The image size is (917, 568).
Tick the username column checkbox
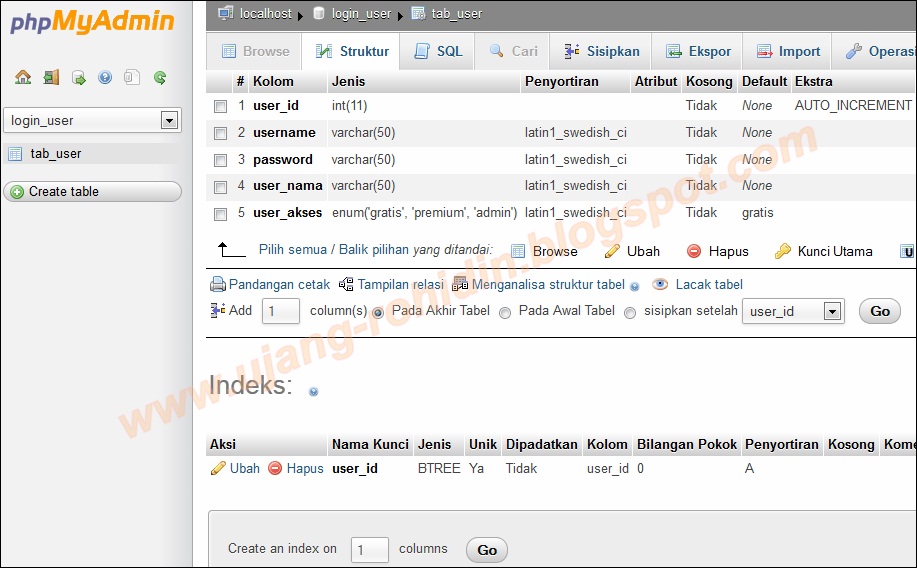coord(220,133)
